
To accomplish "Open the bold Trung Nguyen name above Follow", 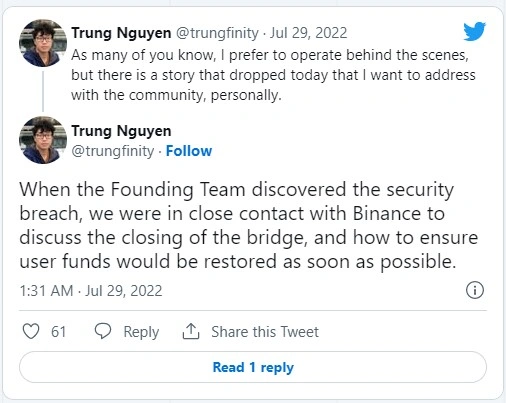I will [x=121, y=131].
